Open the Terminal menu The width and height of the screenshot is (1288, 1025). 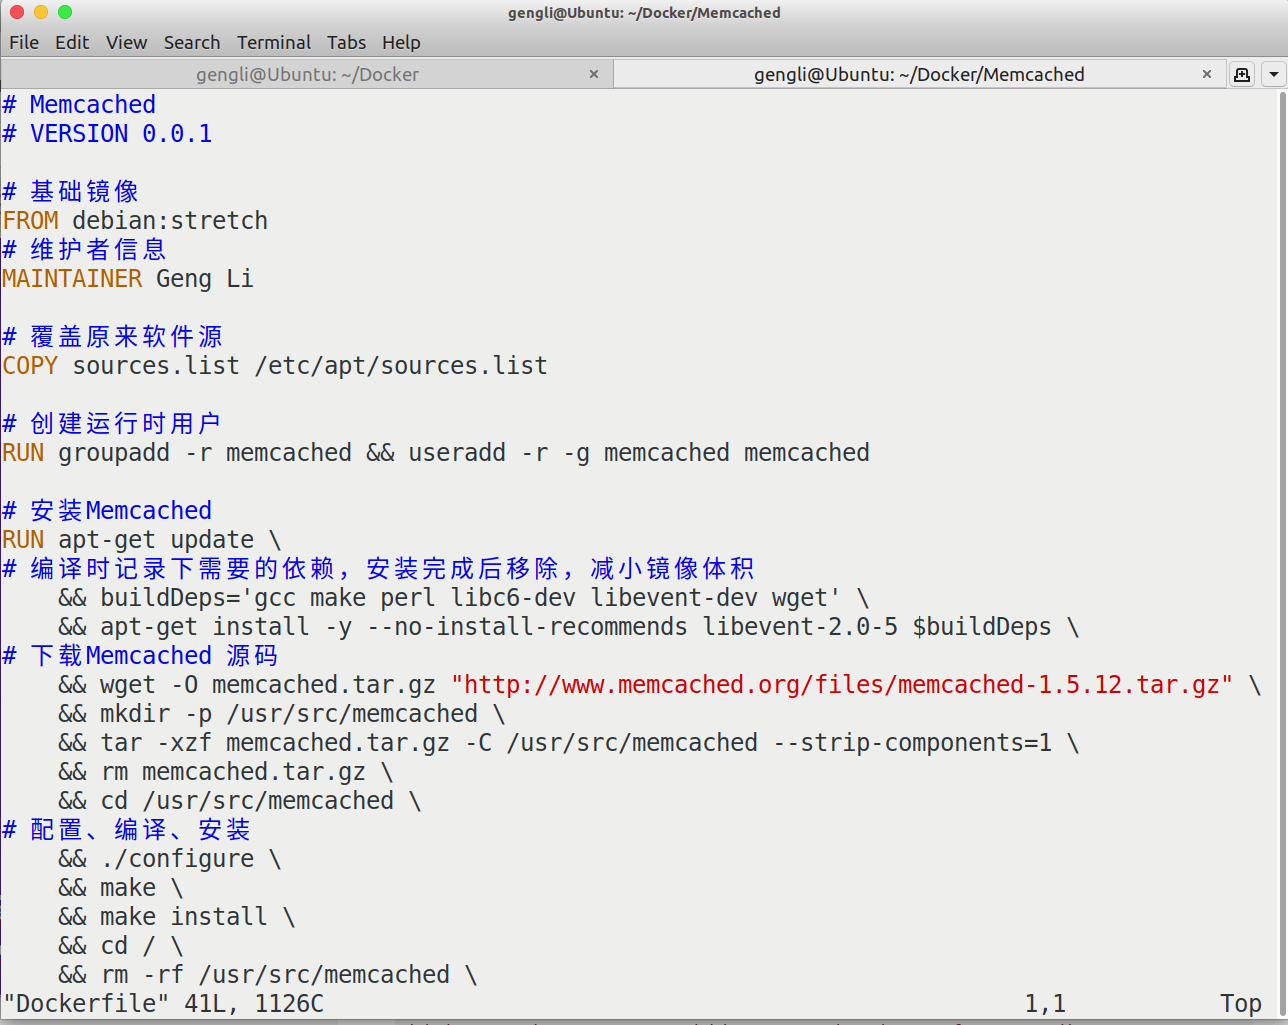[x=274, y=42]
